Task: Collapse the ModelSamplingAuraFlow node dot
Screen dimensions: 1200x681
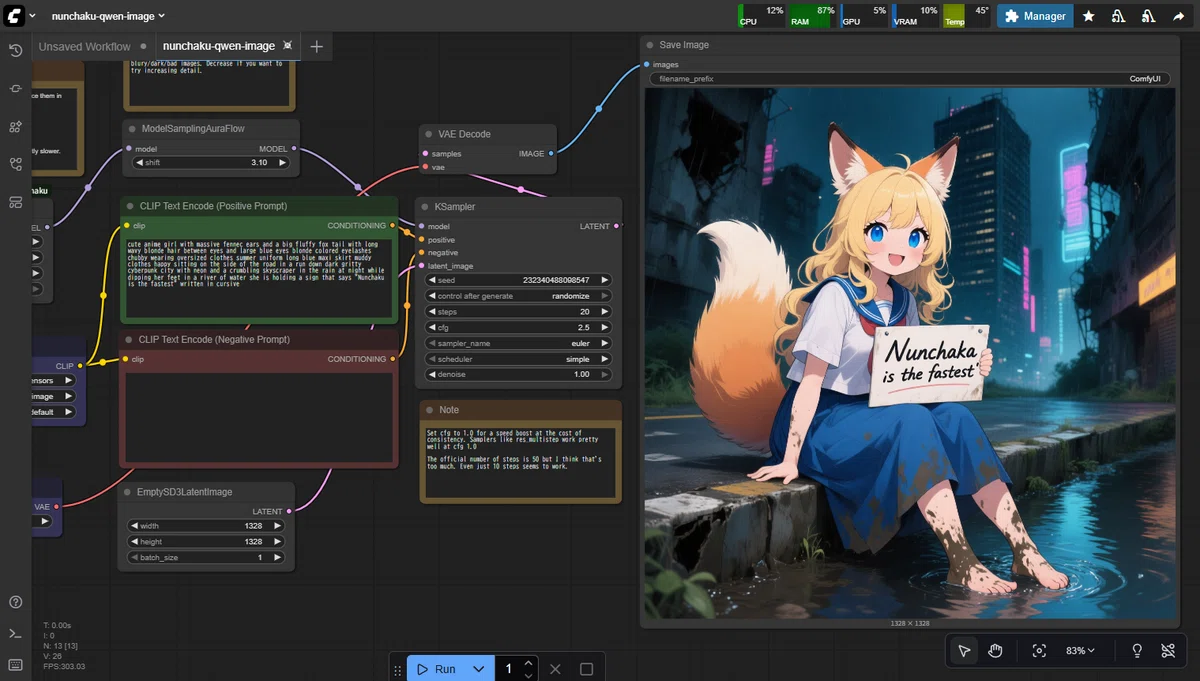Action: pos(132,128)
